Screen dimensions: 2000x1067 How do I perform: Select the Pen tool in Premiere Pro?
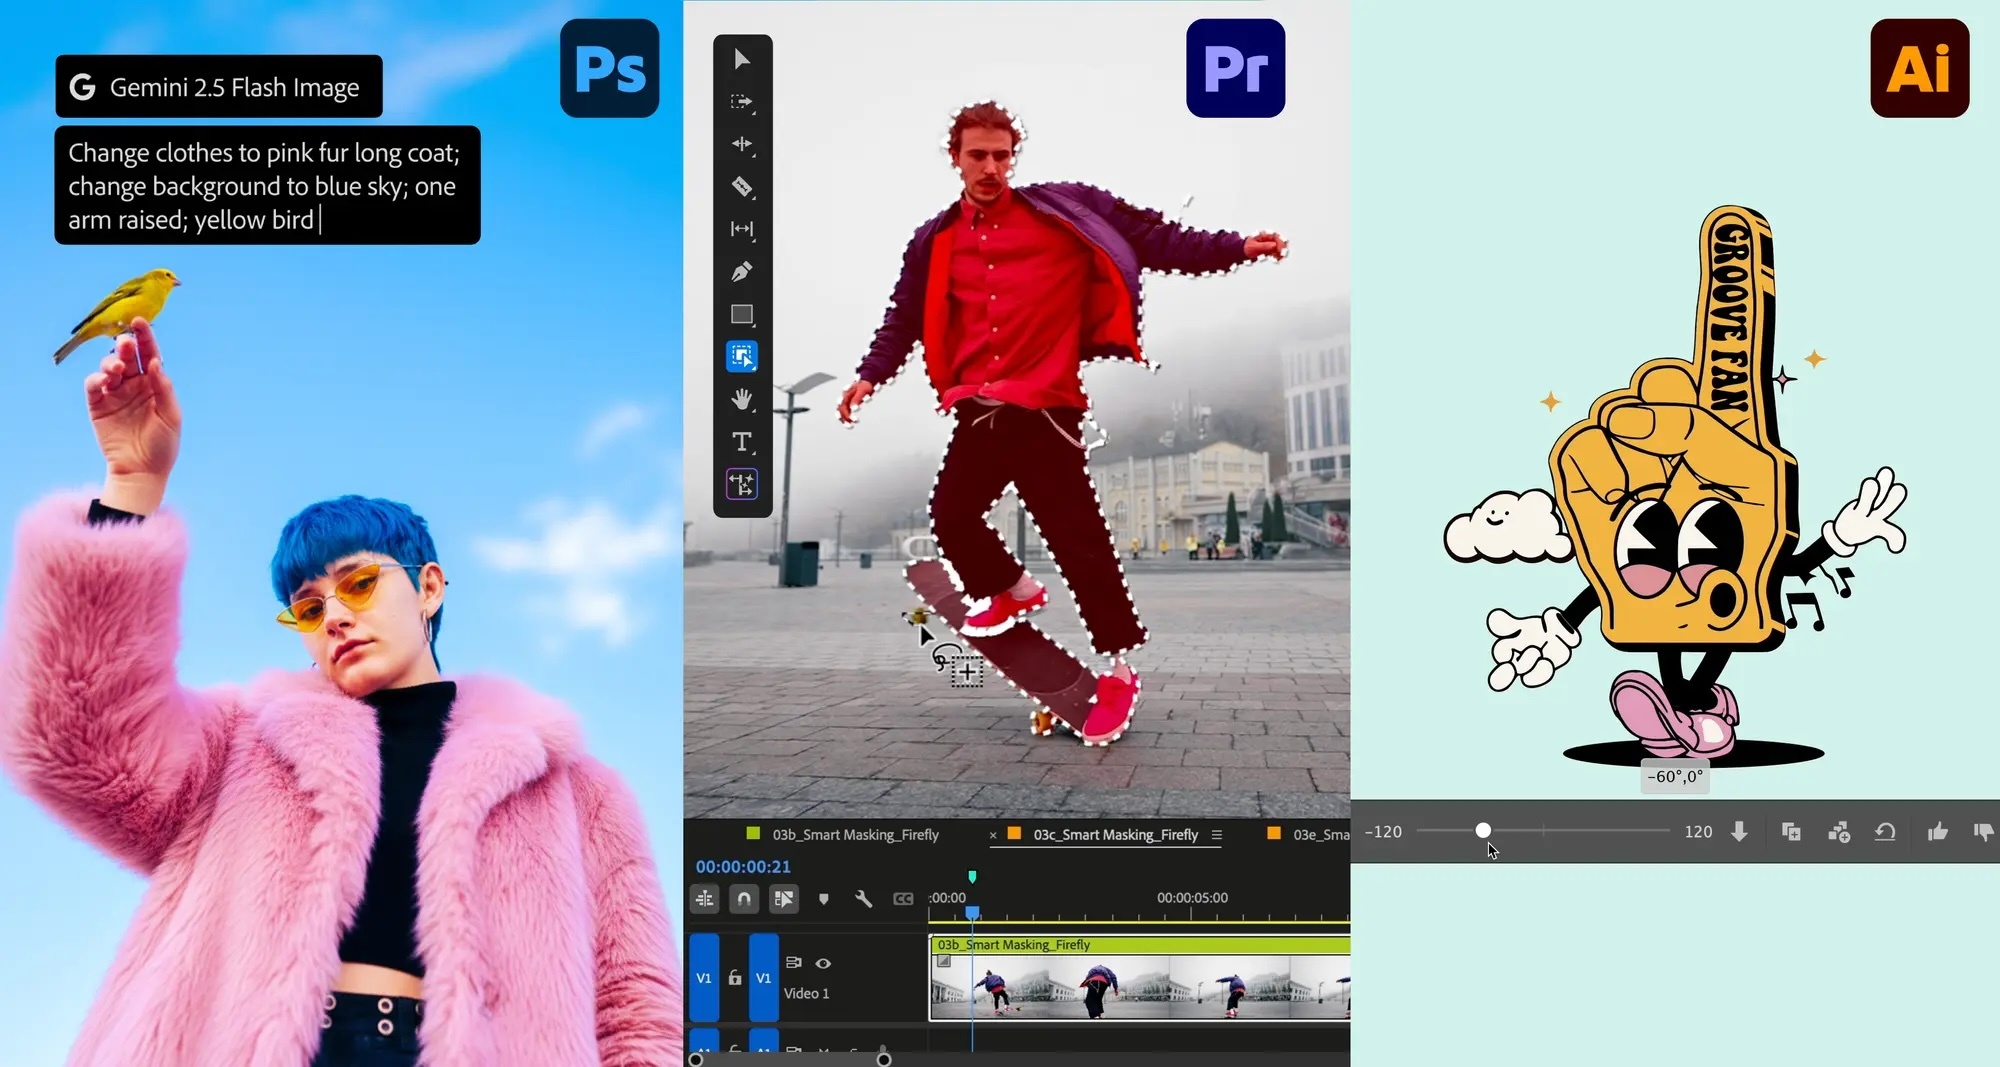tap(742, 271)
